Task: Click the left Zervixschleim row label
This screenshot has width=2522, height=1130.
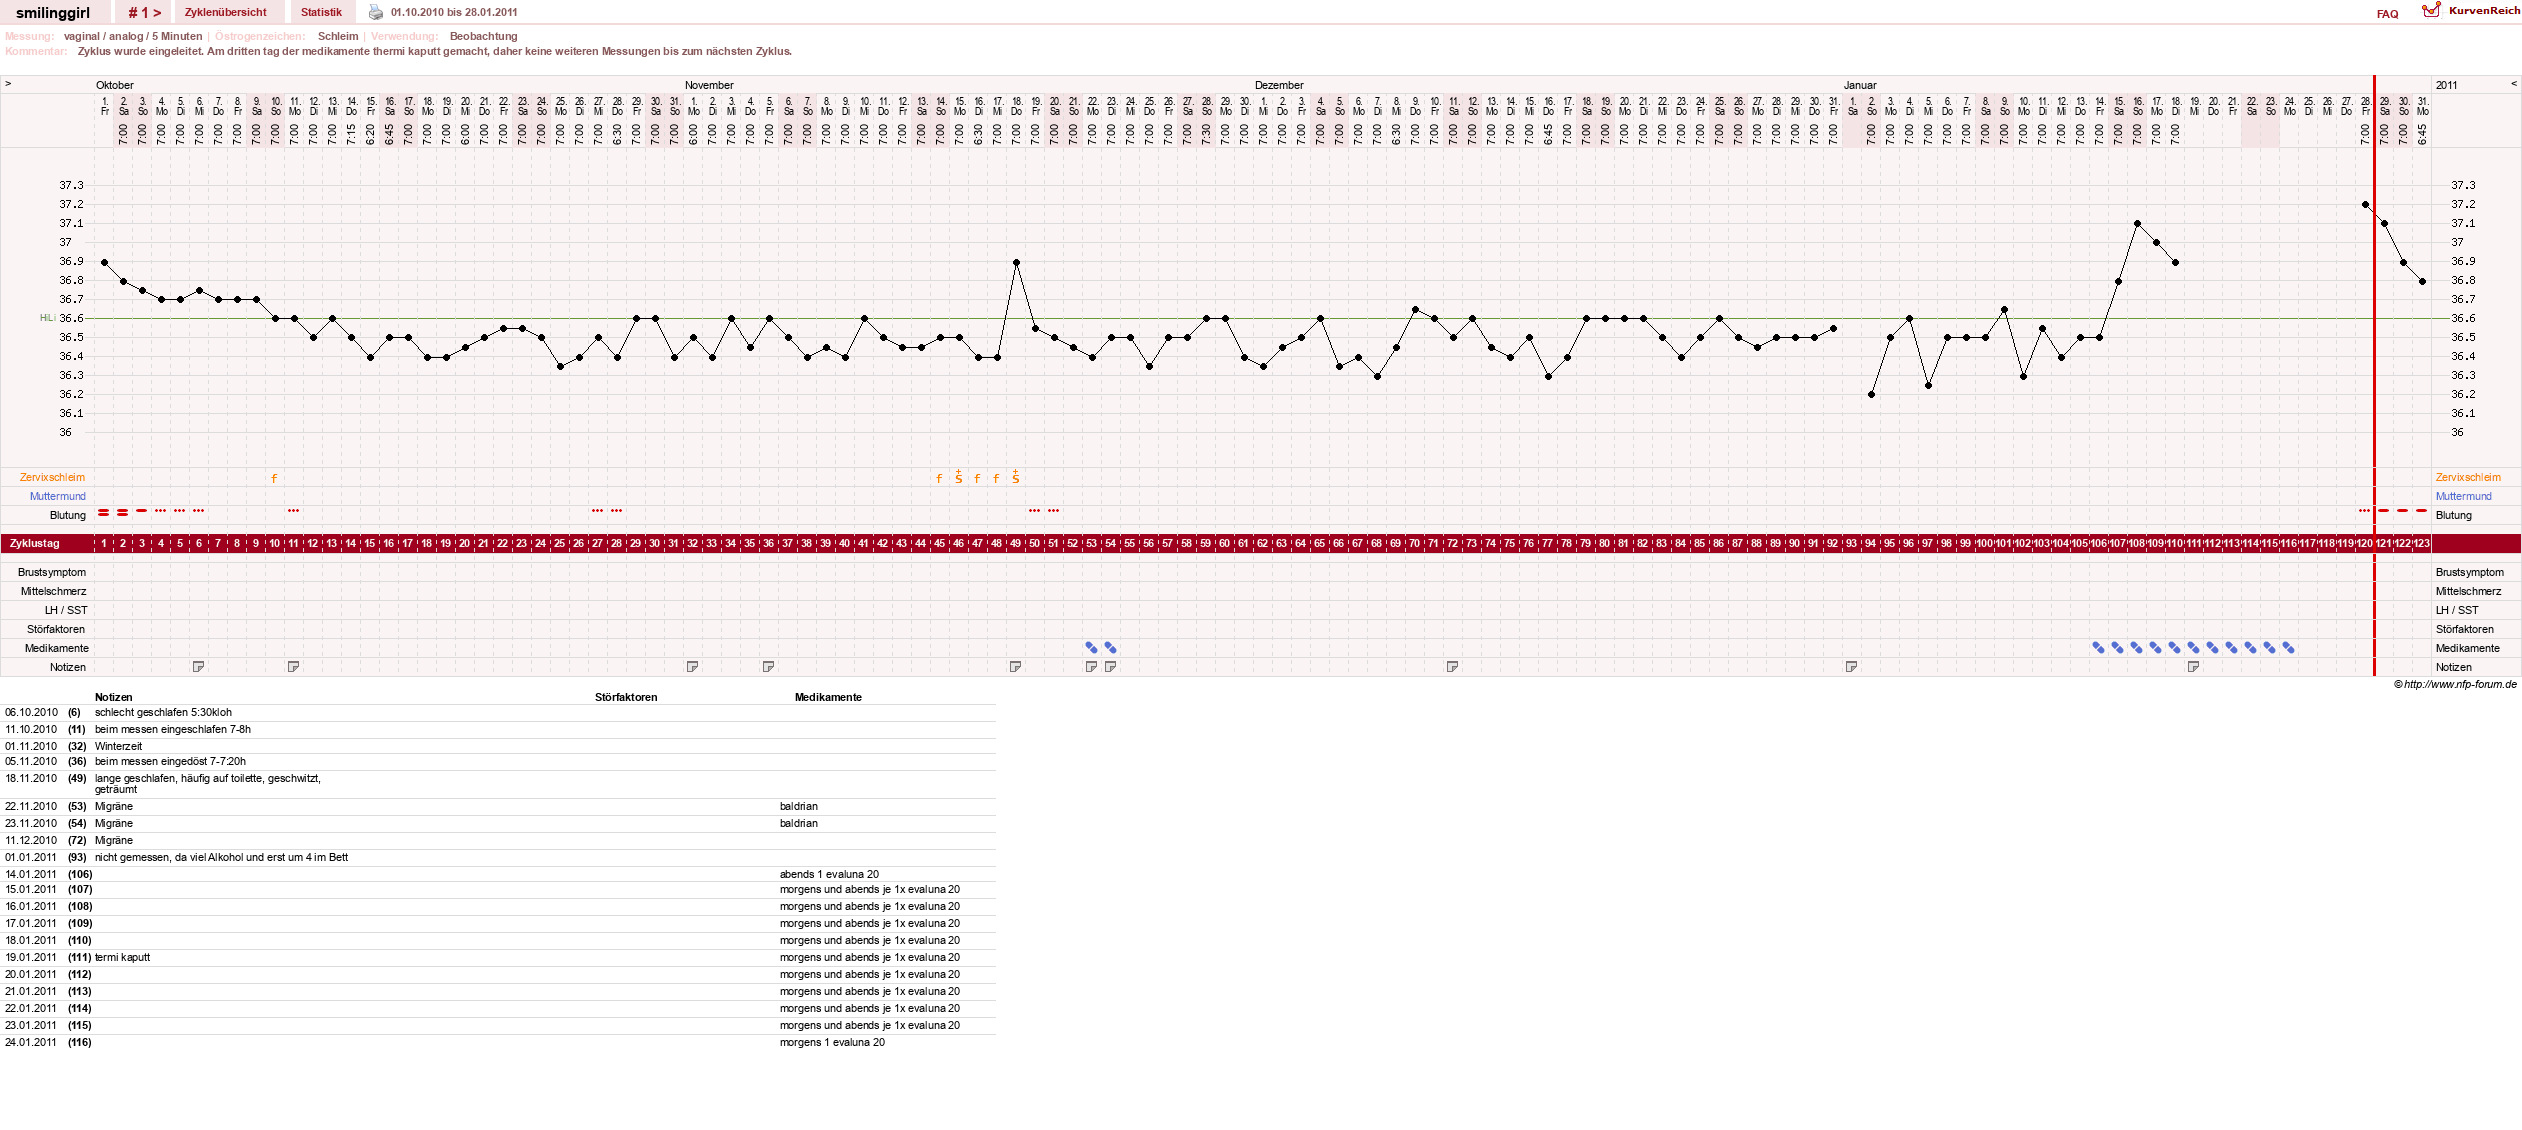Action: click(52, 478)
